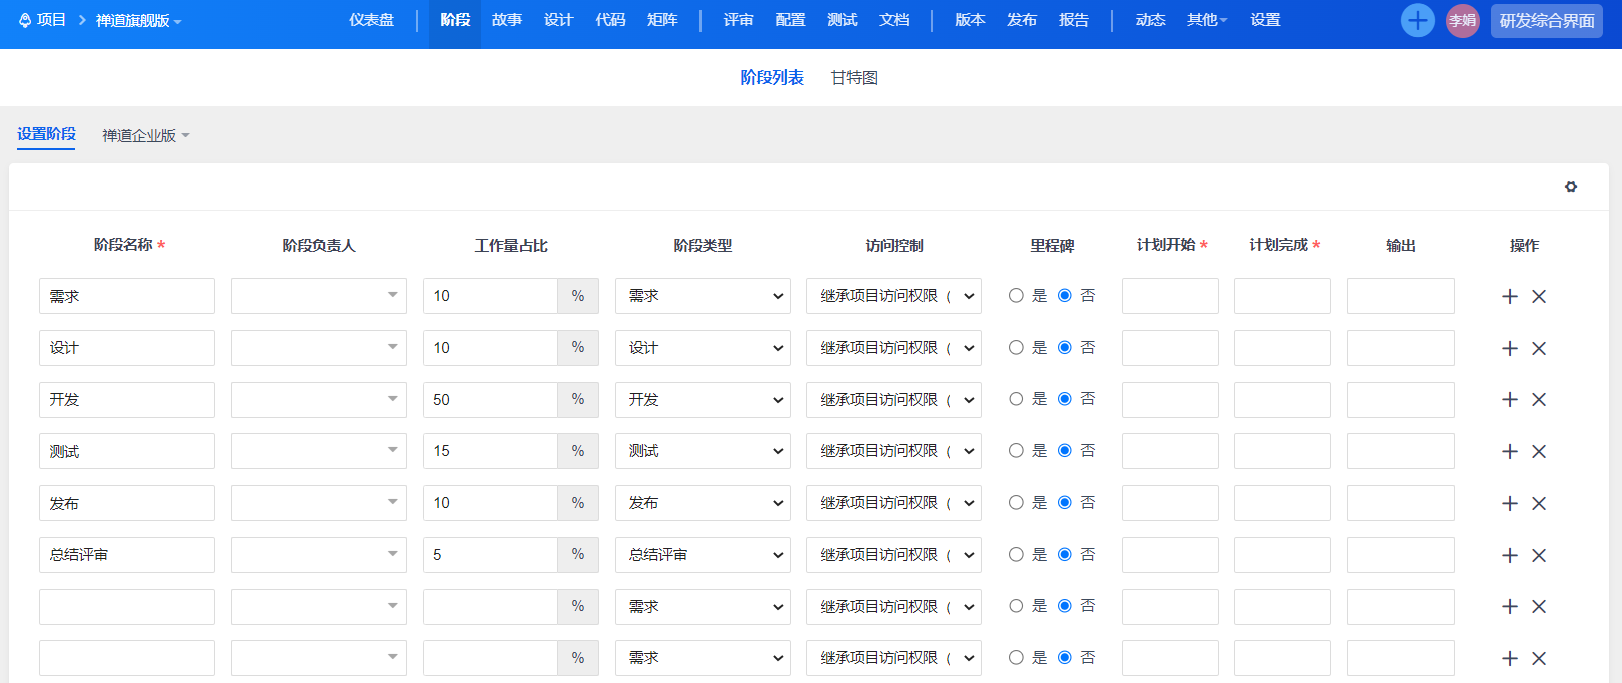Click the blue plus quick-create icon
Screen dimensions: 1622x683
click(x=1417, y=20)
